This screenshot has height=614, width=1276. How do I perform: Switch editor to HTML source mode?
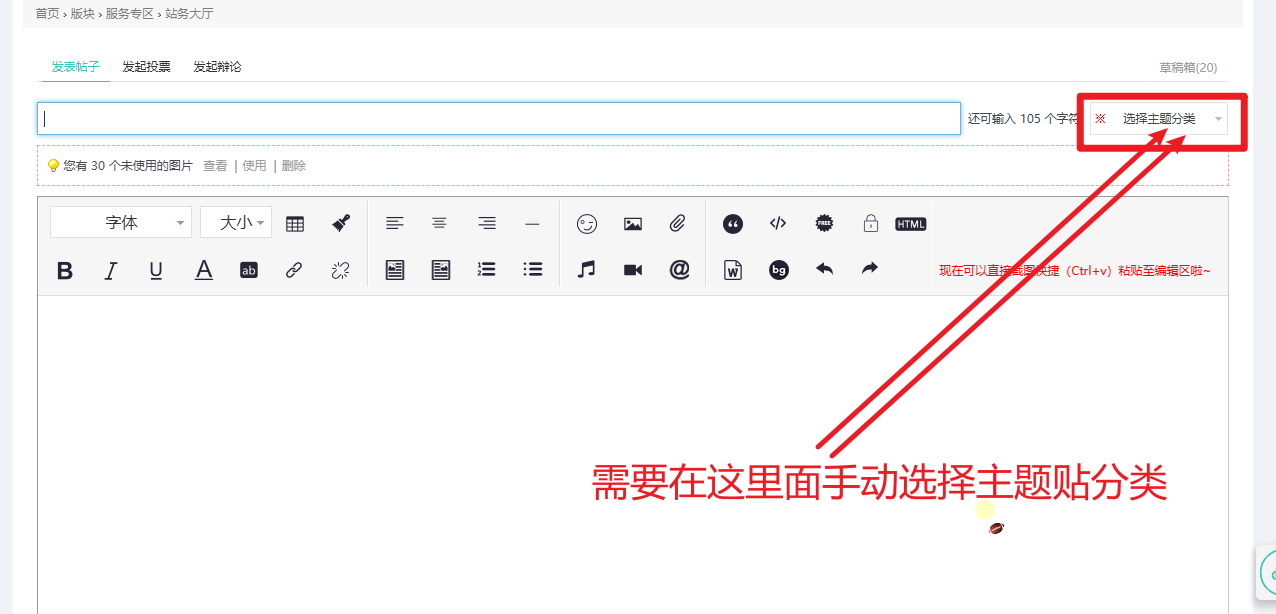pos(911,224)
